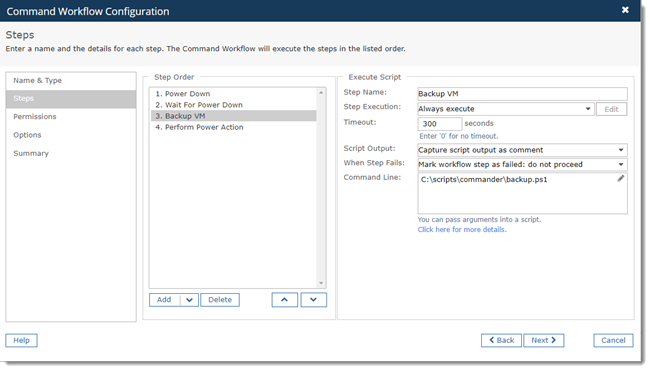Click the Add step button

click(x=165, y=300)
